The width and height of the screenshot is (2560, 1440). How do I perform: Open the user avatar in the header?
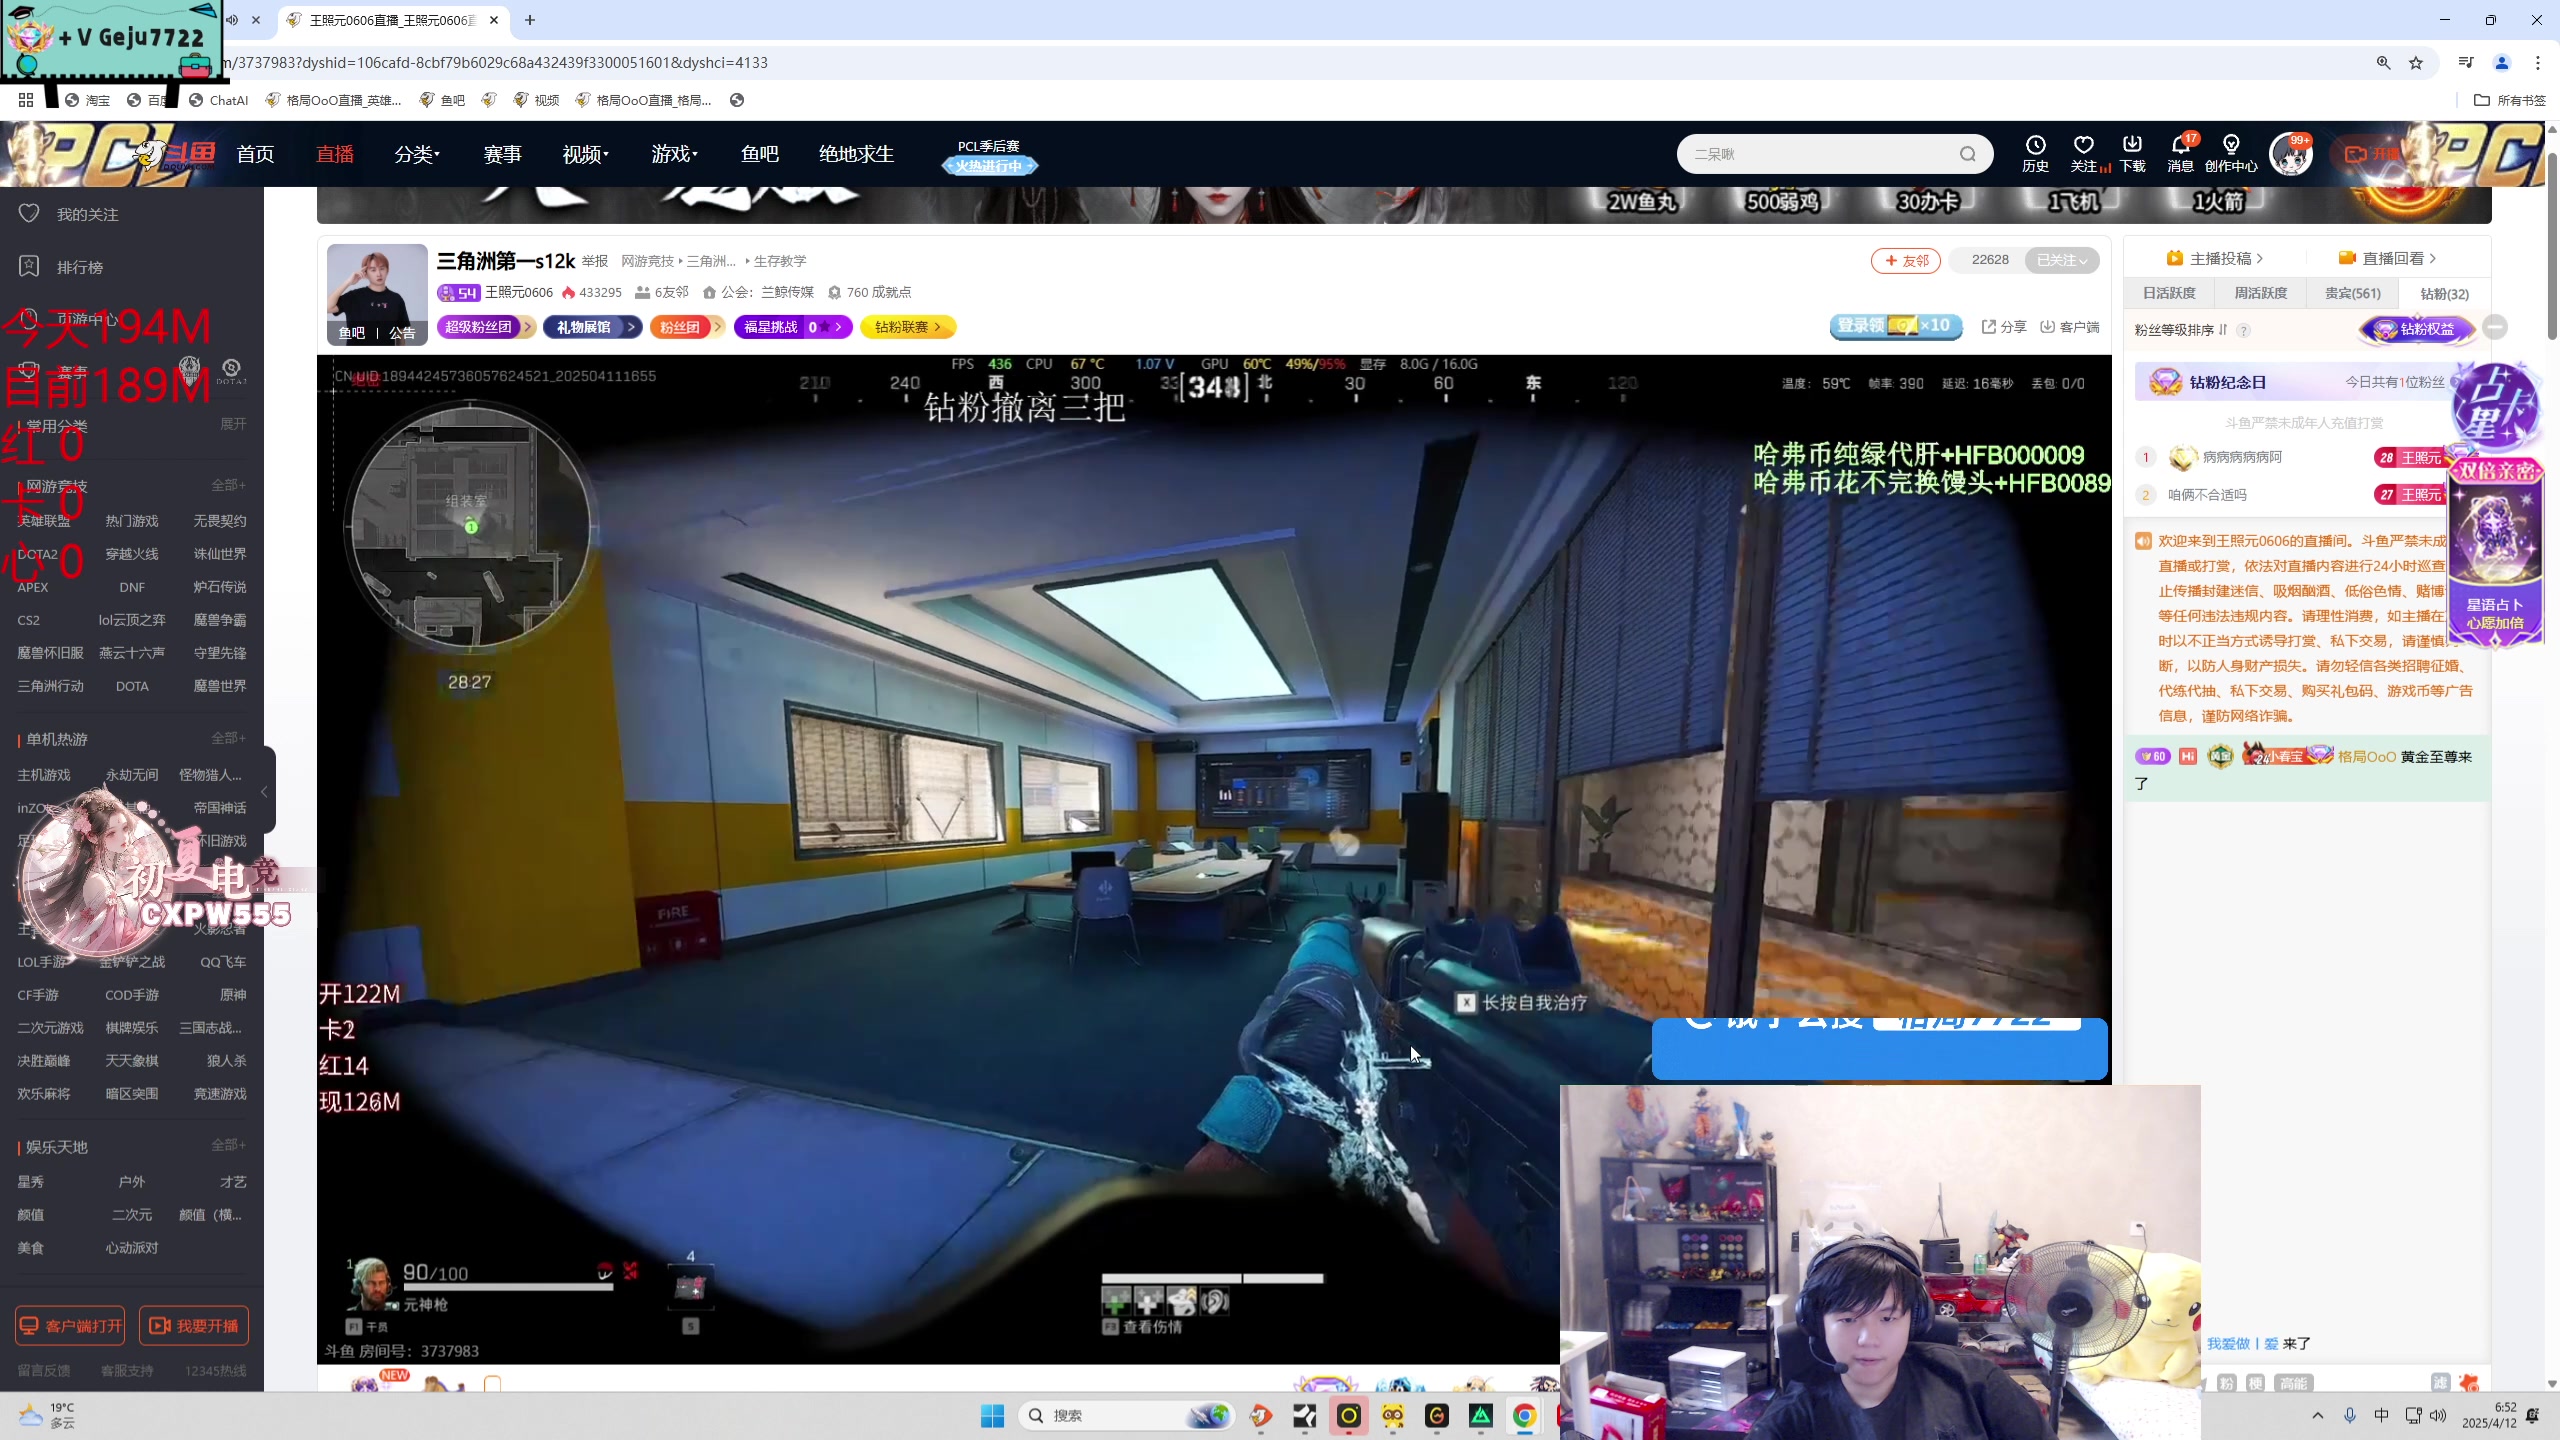[x=2290, y=154]
